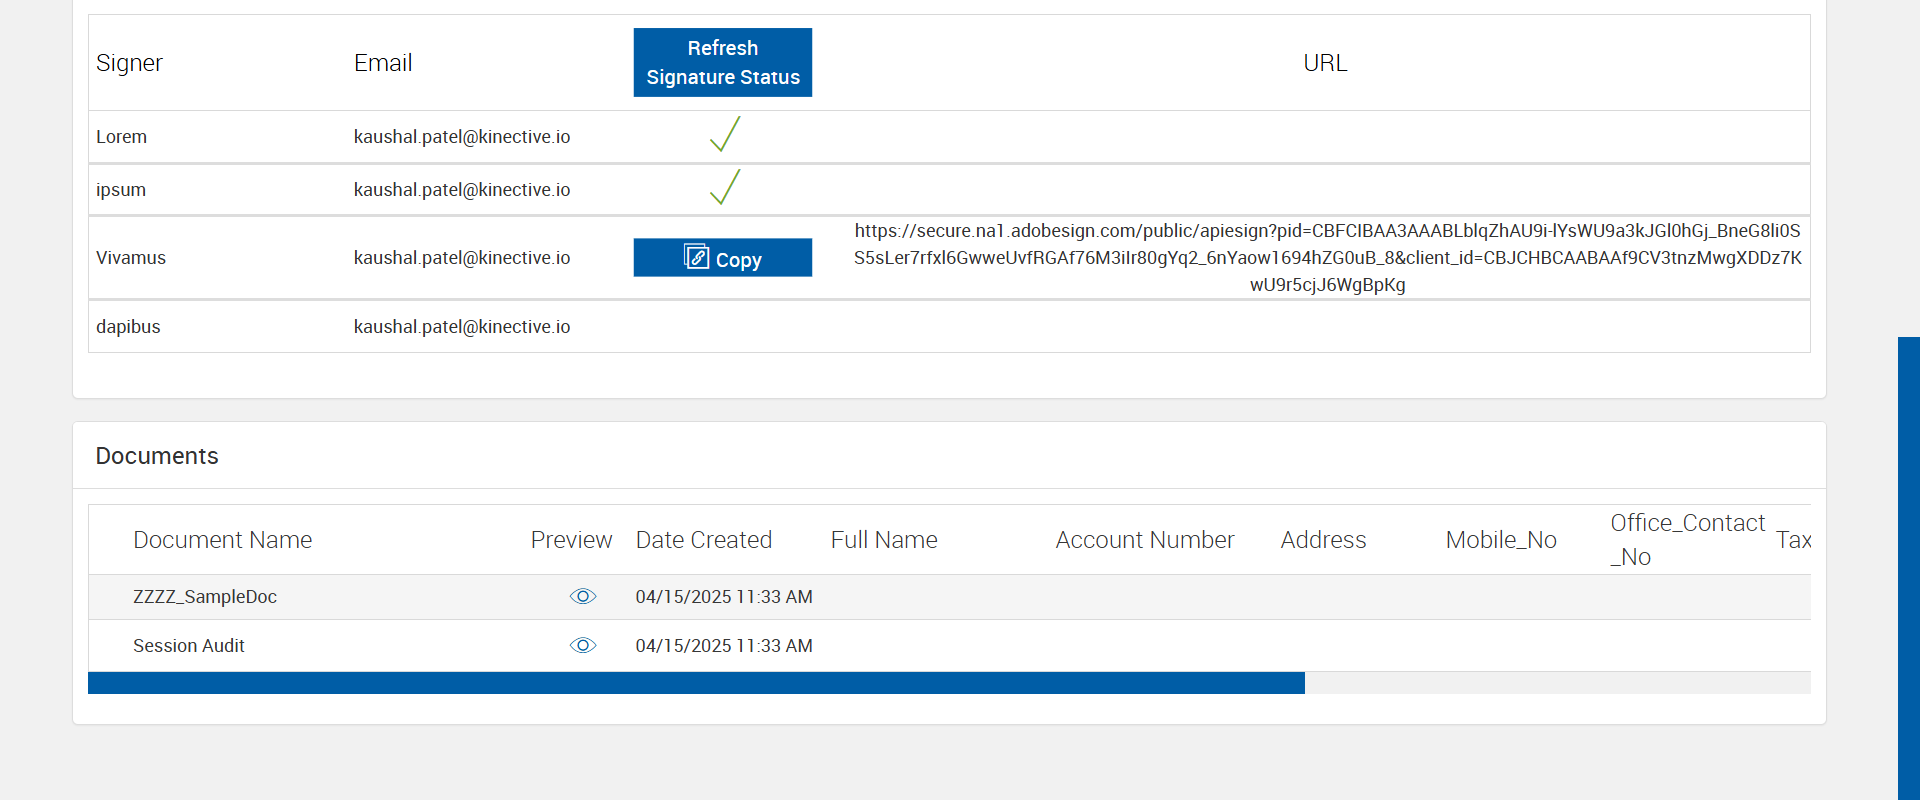Click the green checkmark for signer ipsum
Screen dimensions: 1920x800
pyautogui.click(x=724, y=188)
